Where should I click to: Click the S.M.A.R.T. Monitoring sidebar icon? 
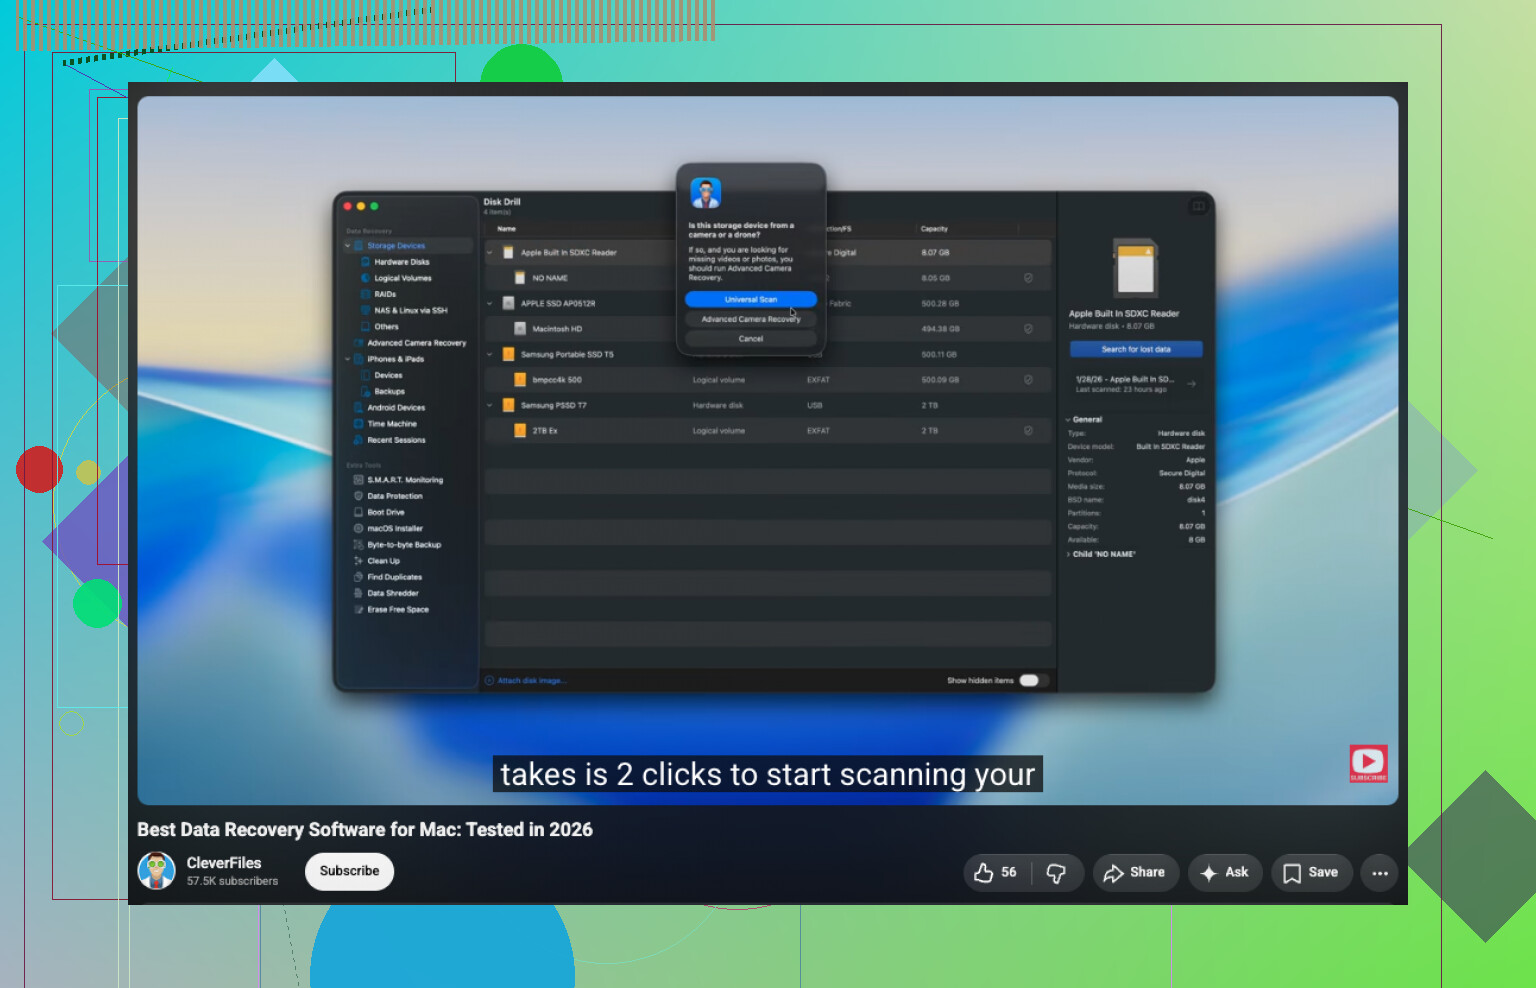pyautogui.click(x=358, y=480)
